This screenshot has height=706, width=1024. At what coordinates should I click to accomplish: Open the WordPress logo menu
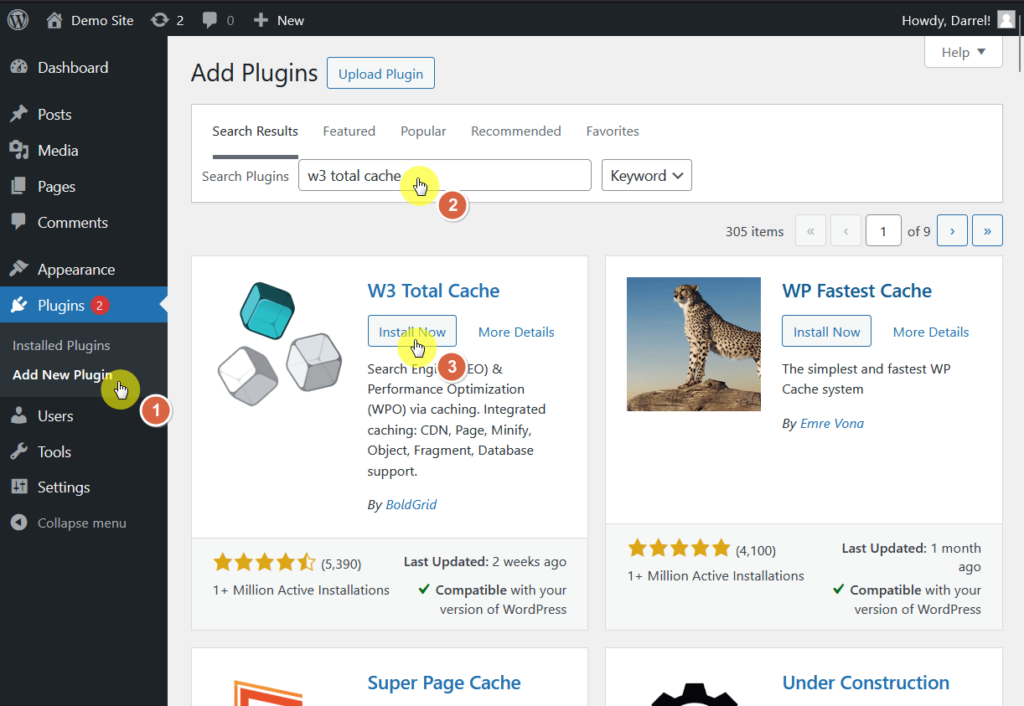pyautogui.click(x=18, y=20)
